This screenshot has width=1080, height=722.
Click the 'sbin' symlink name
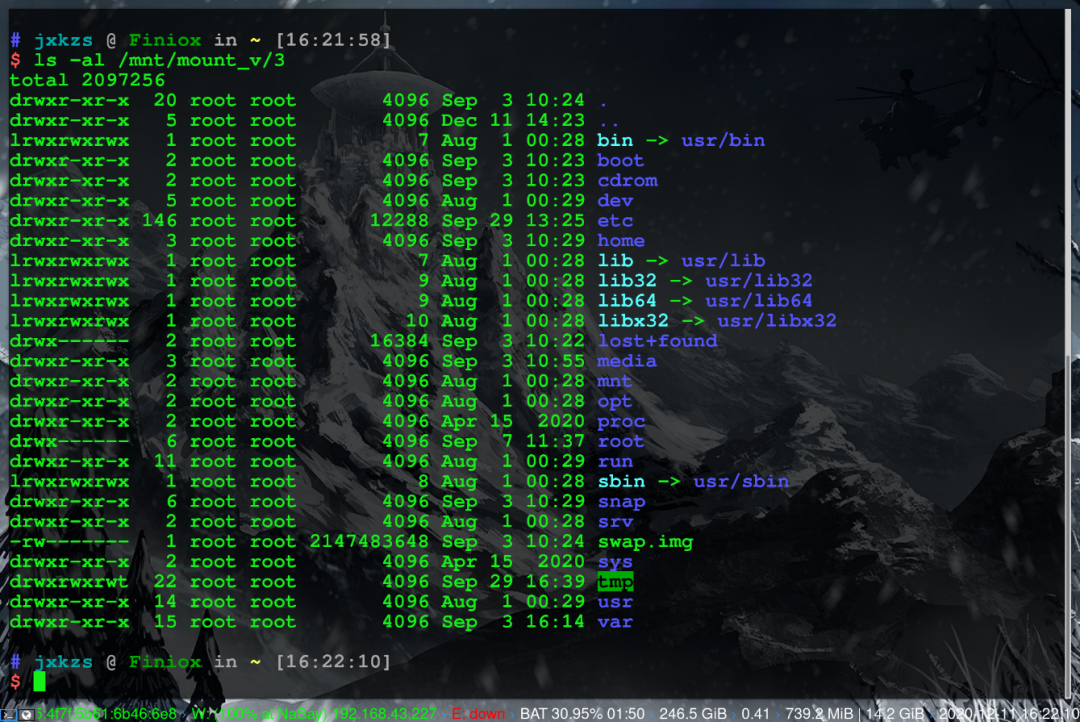point(621,481)
